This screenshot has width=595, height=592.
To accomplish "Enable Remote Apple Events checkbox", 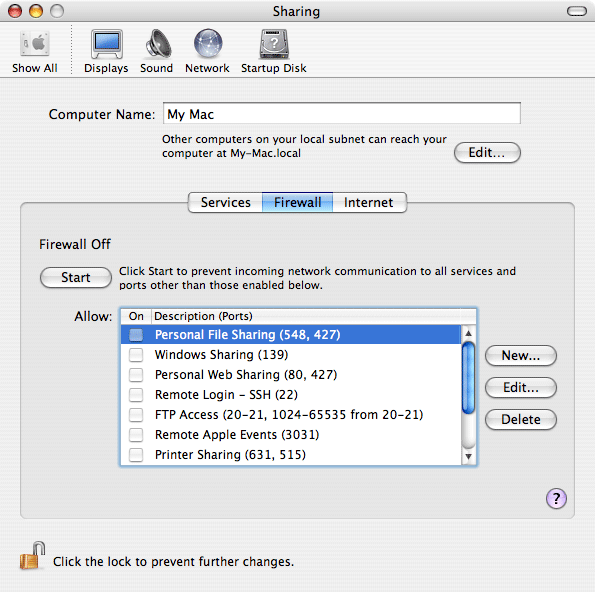I will pyautogui.click(x=136, y=435).
